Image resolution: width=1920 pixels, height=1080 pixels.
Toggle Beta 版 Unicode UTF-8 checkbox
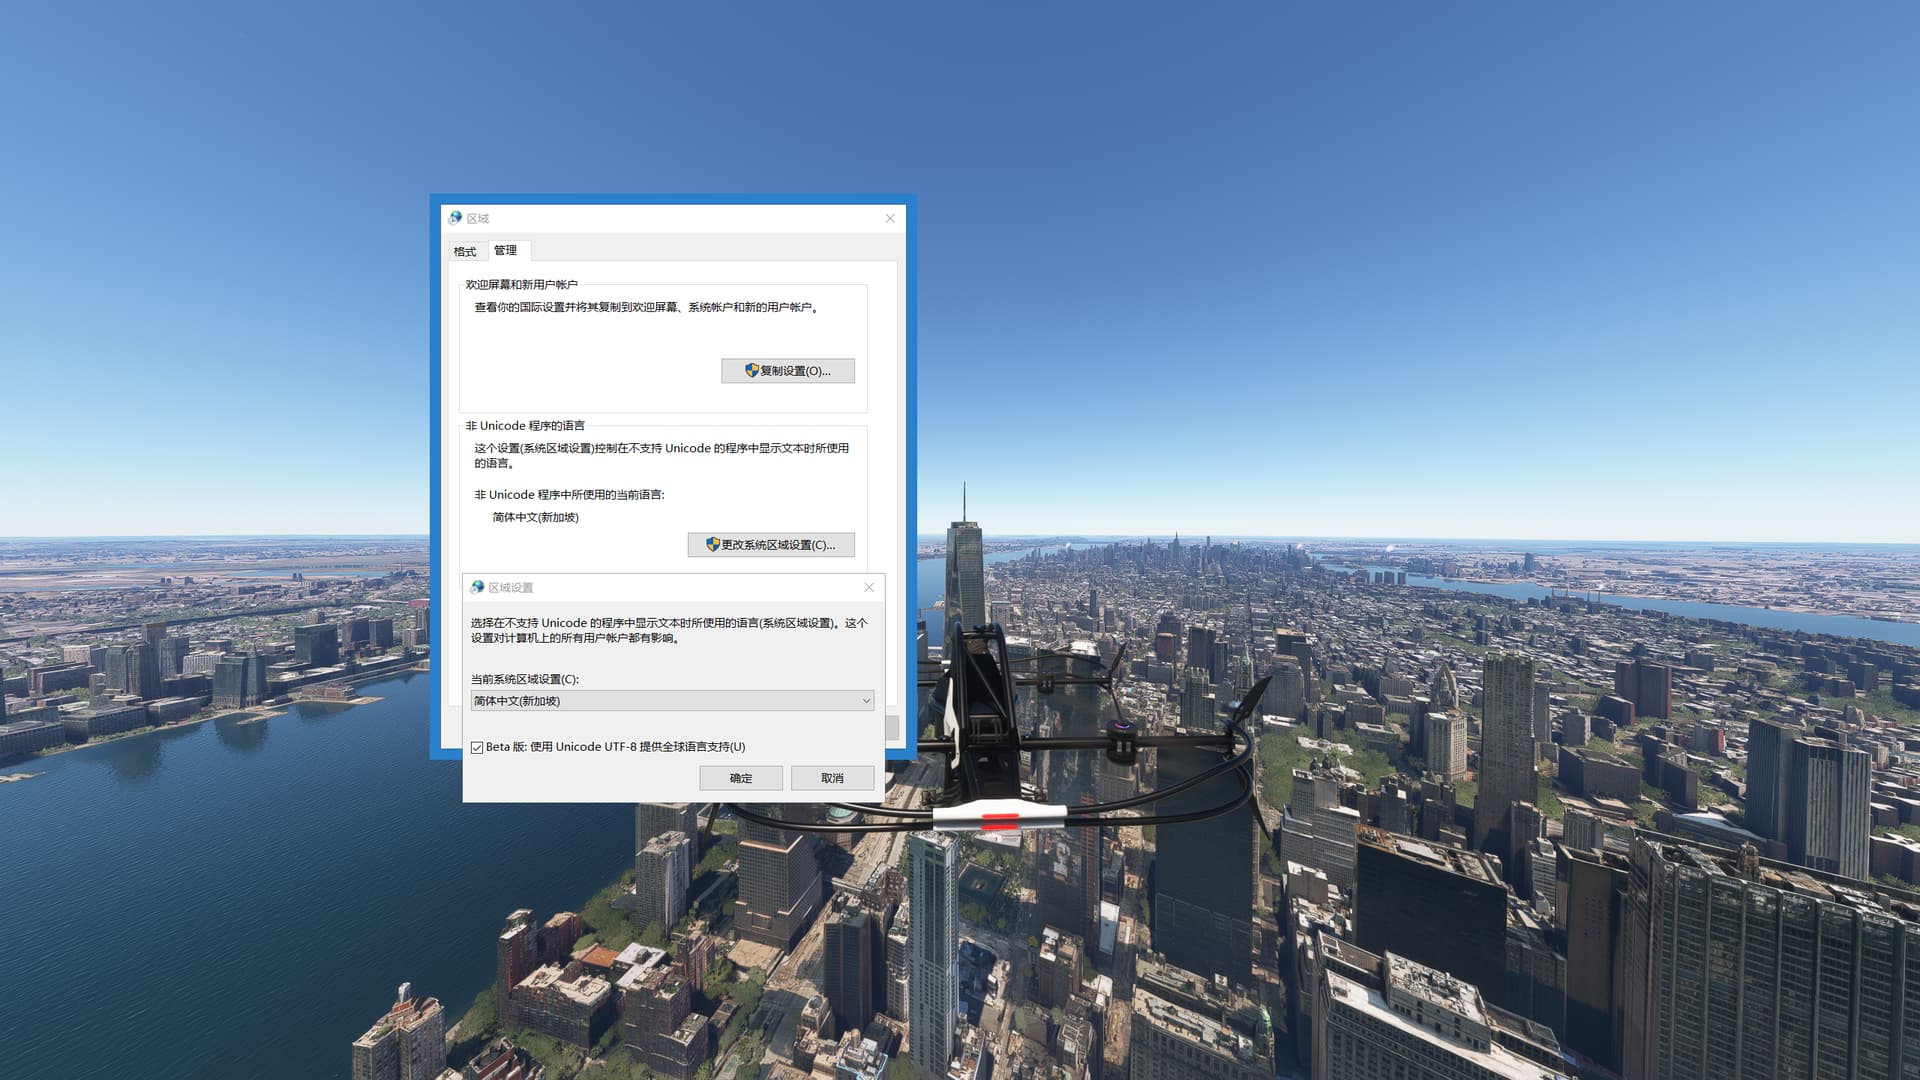(478, 747)
